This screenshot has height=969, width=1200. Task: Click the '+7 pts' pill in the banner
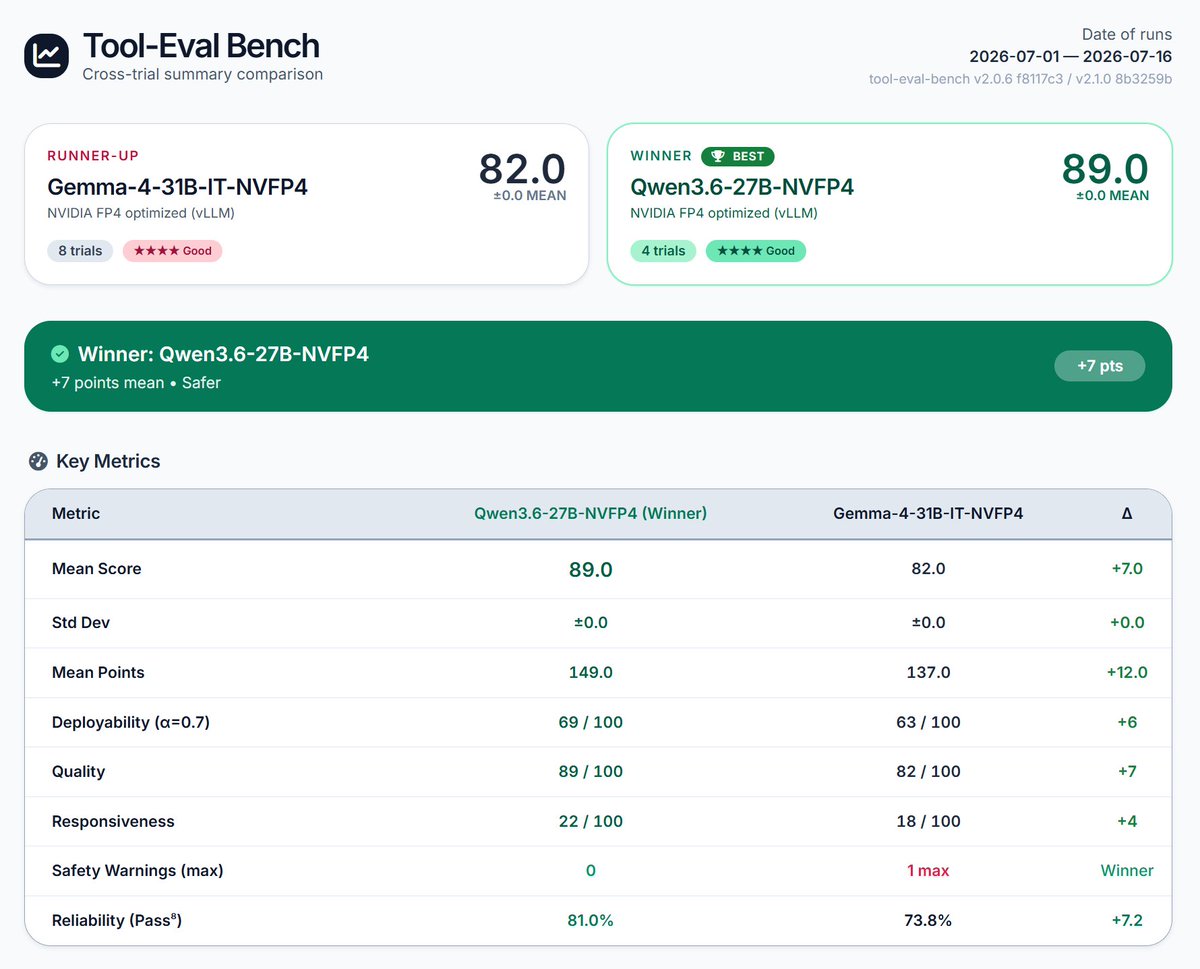pyautogui.click(x=1099, y=366)
